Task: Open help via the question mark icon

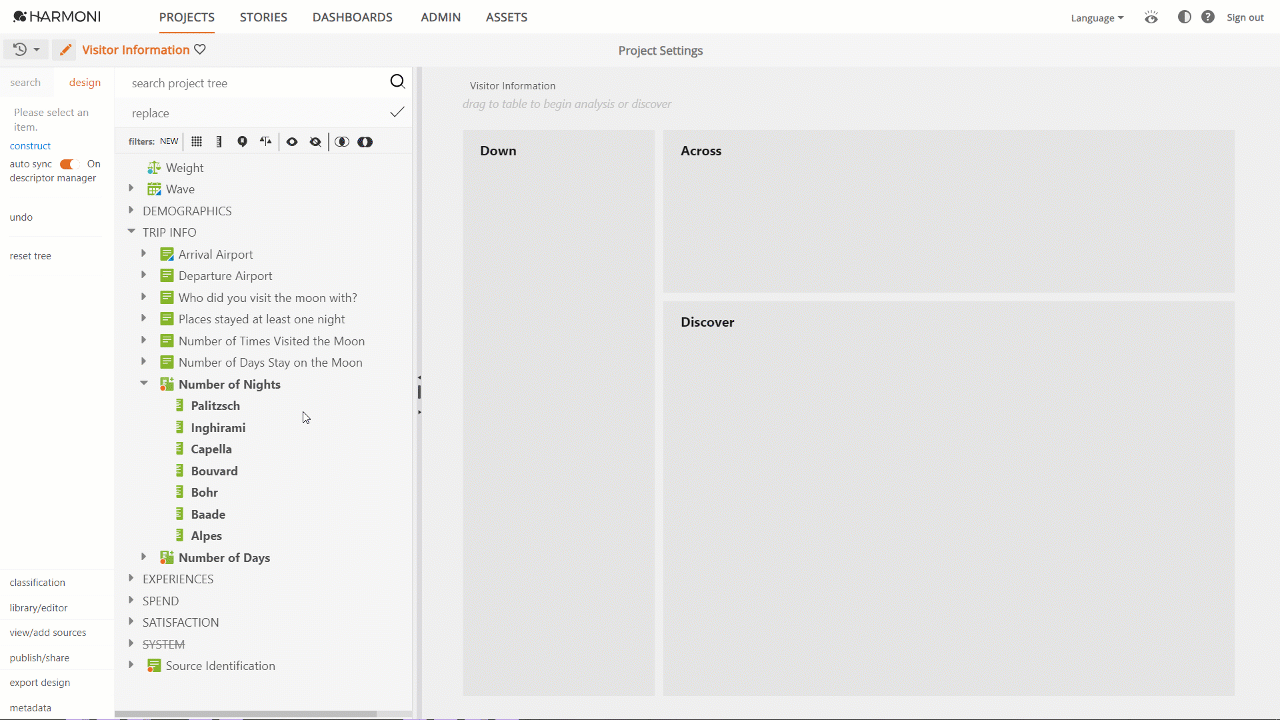Action: click(1208, 17)
